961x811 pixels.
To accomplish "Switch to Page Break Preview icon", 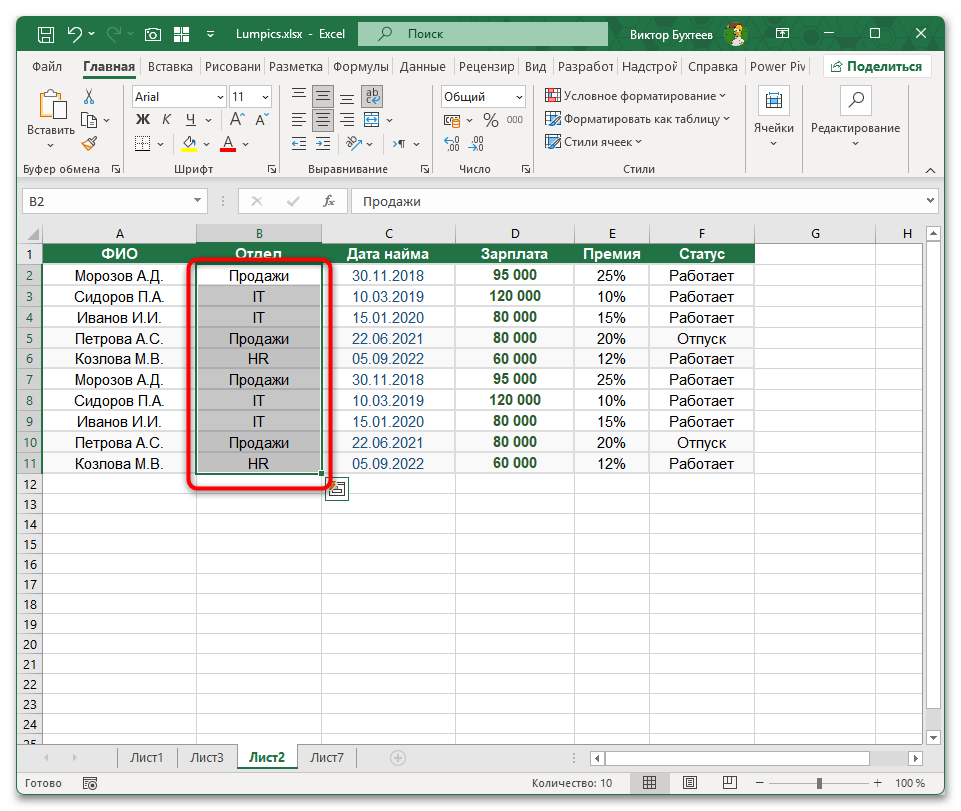I will [729, 783].
